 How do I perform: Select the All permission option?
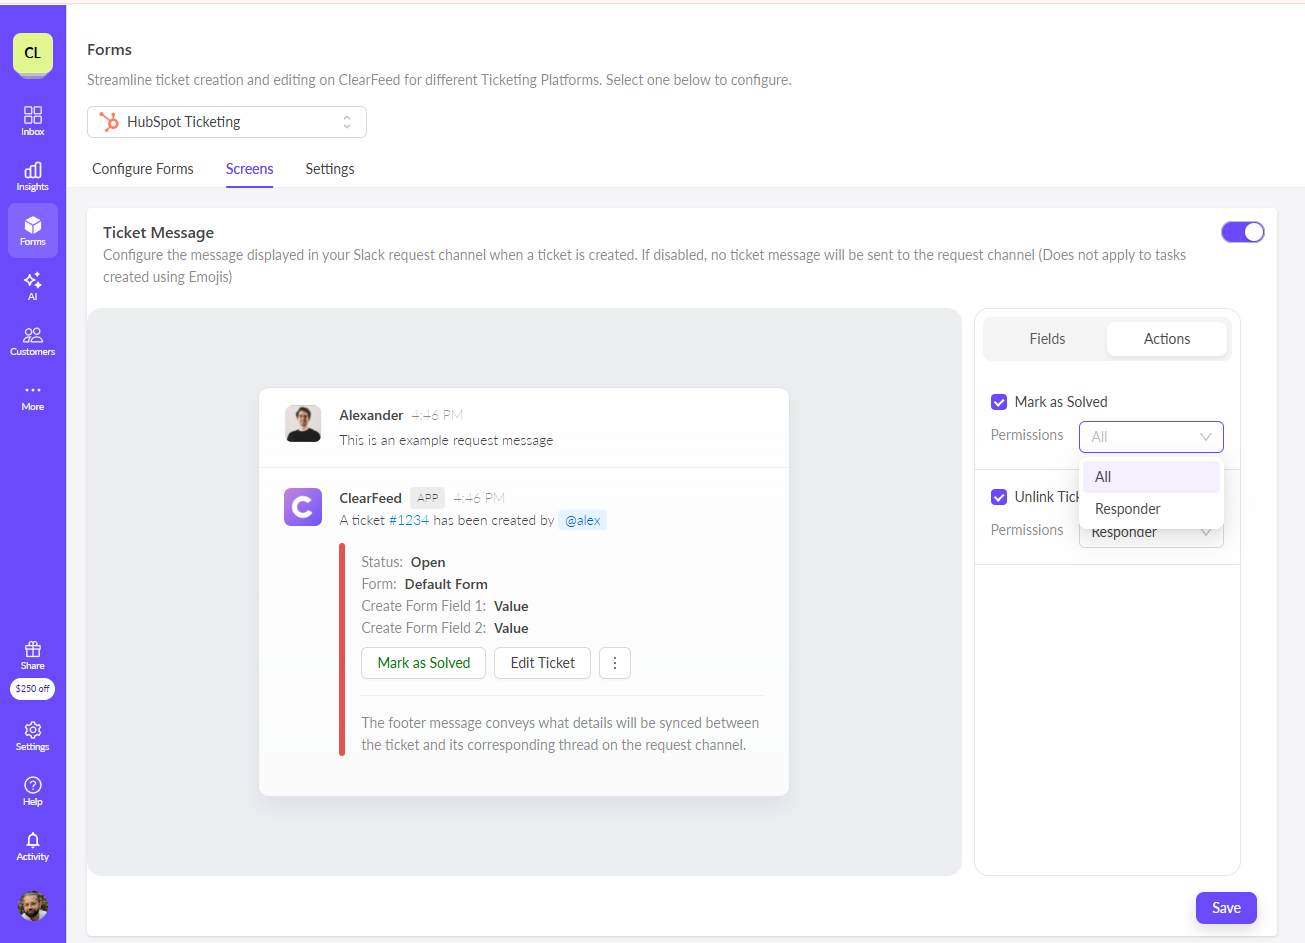(x=1103, y=477)
